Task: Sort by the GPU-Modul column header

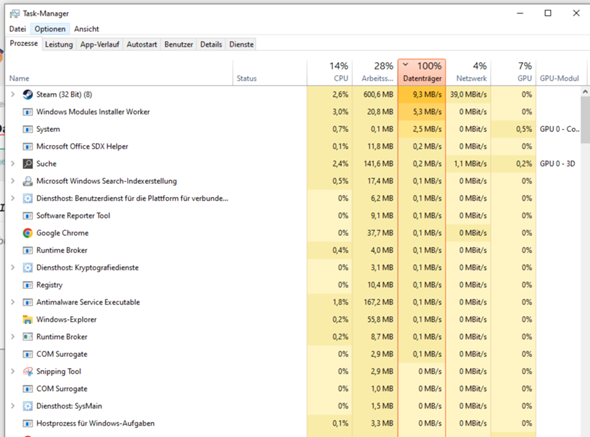Action: (560, 73)
